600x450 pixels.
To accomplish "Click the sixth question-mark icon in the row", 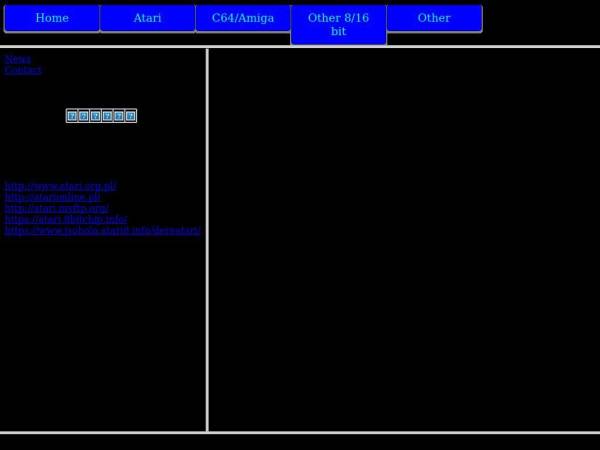I will [x=130, y=116].
